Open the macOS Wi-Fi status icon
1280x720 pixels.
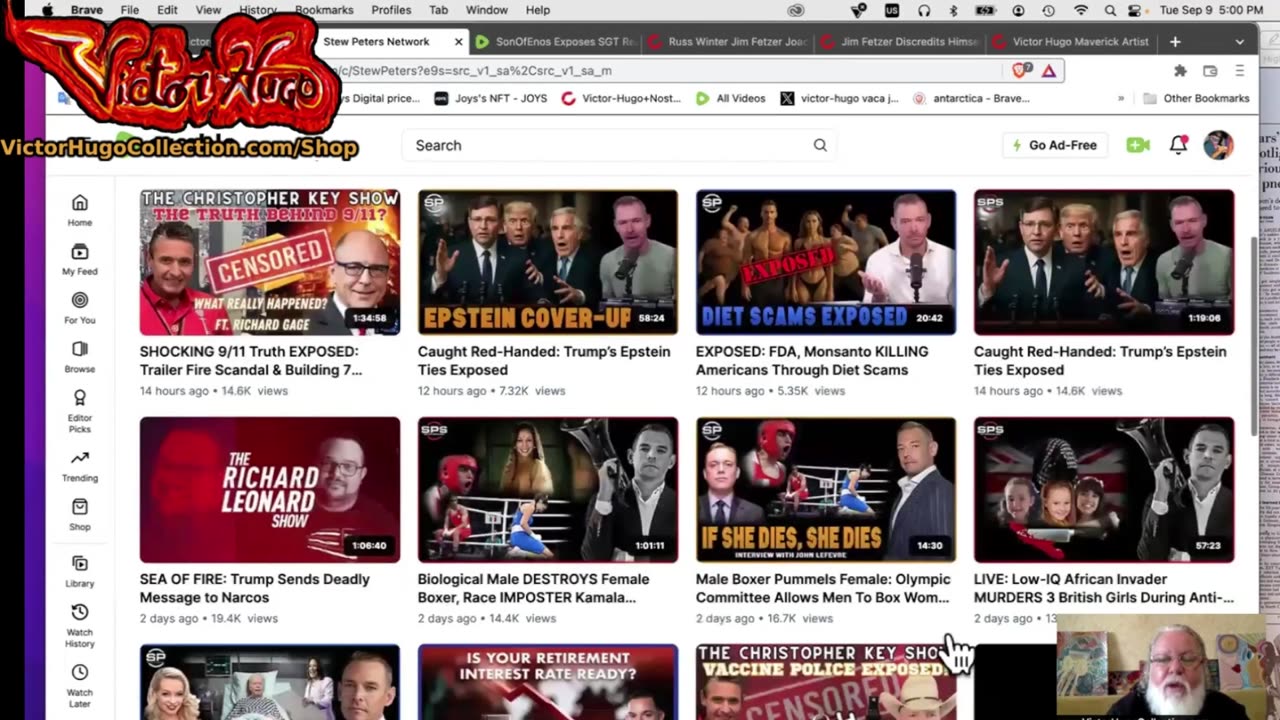pyautogui.click(x=1080, y=10)
